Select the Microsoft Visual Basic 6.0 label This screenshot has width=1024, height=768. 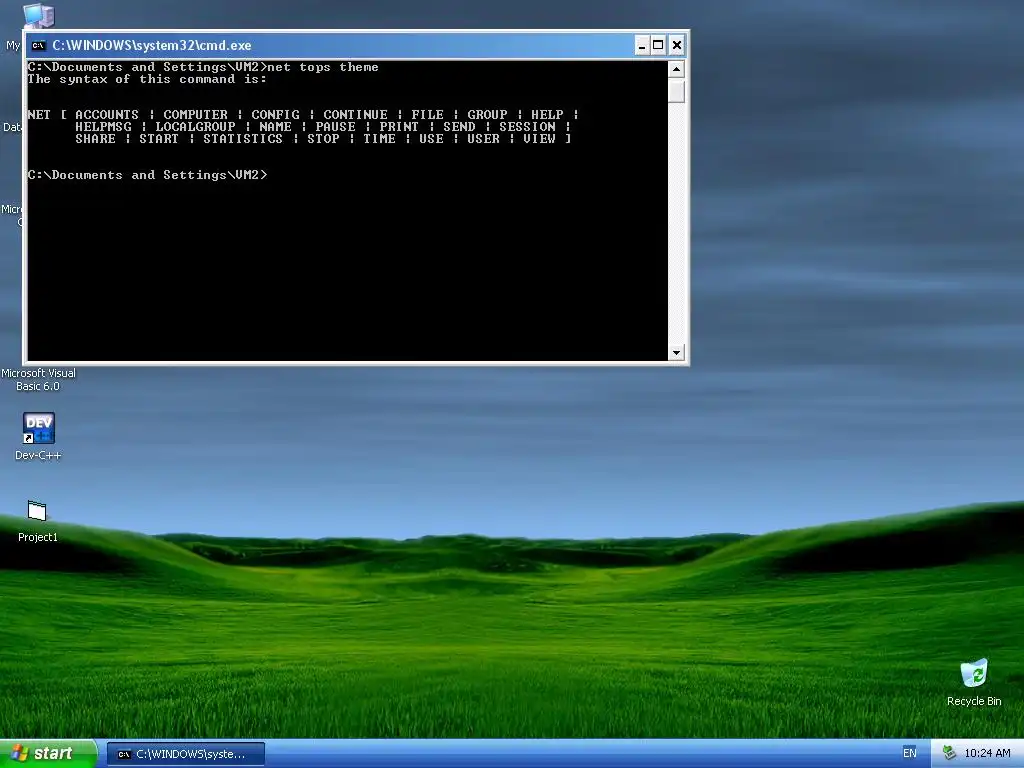click(39, 379)
